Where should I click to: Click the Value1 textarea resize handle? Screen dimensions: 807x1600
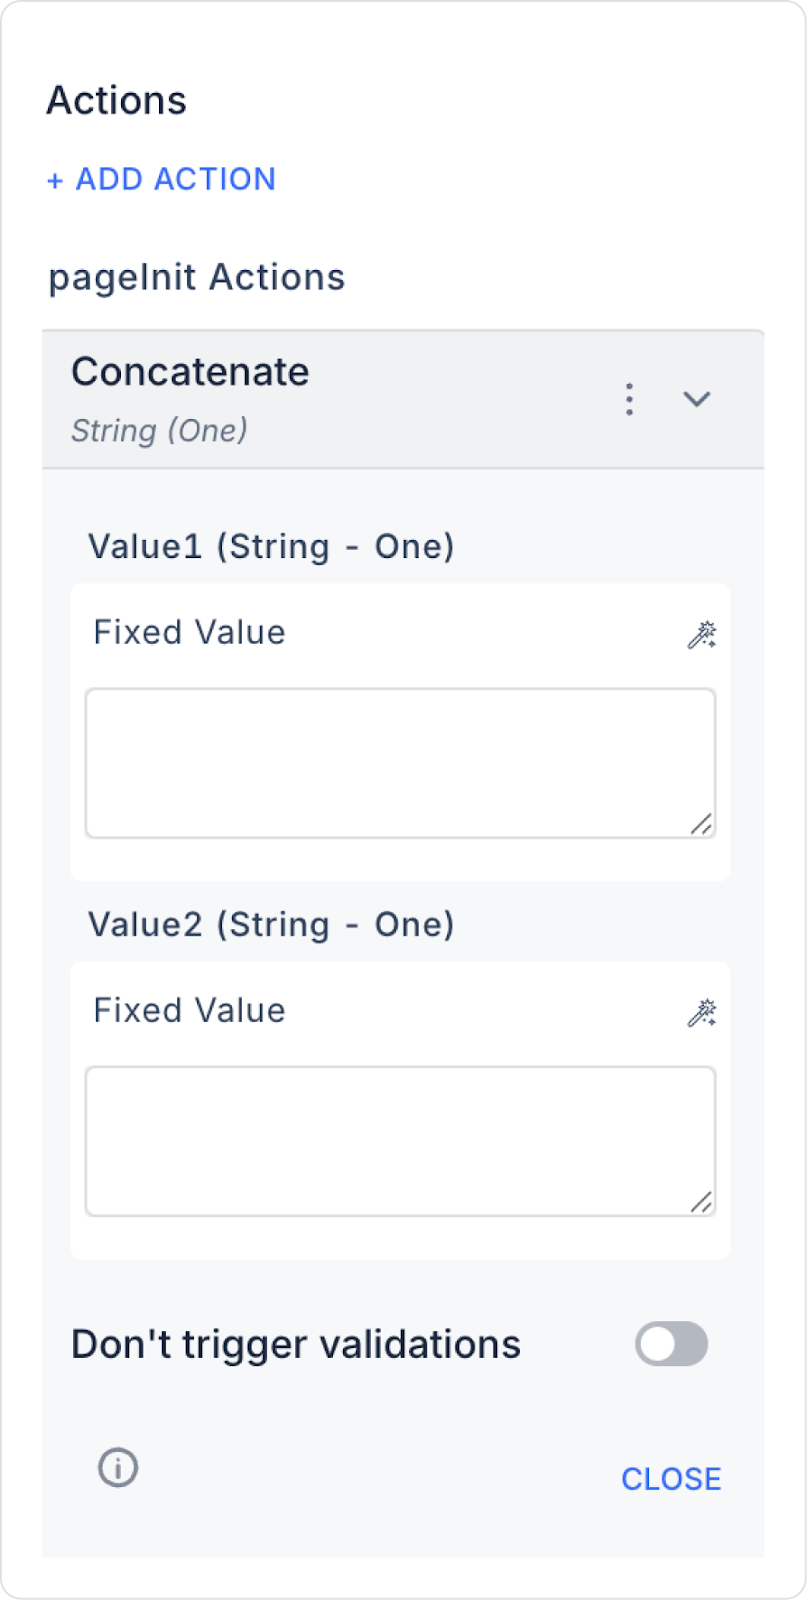[702, 824]
